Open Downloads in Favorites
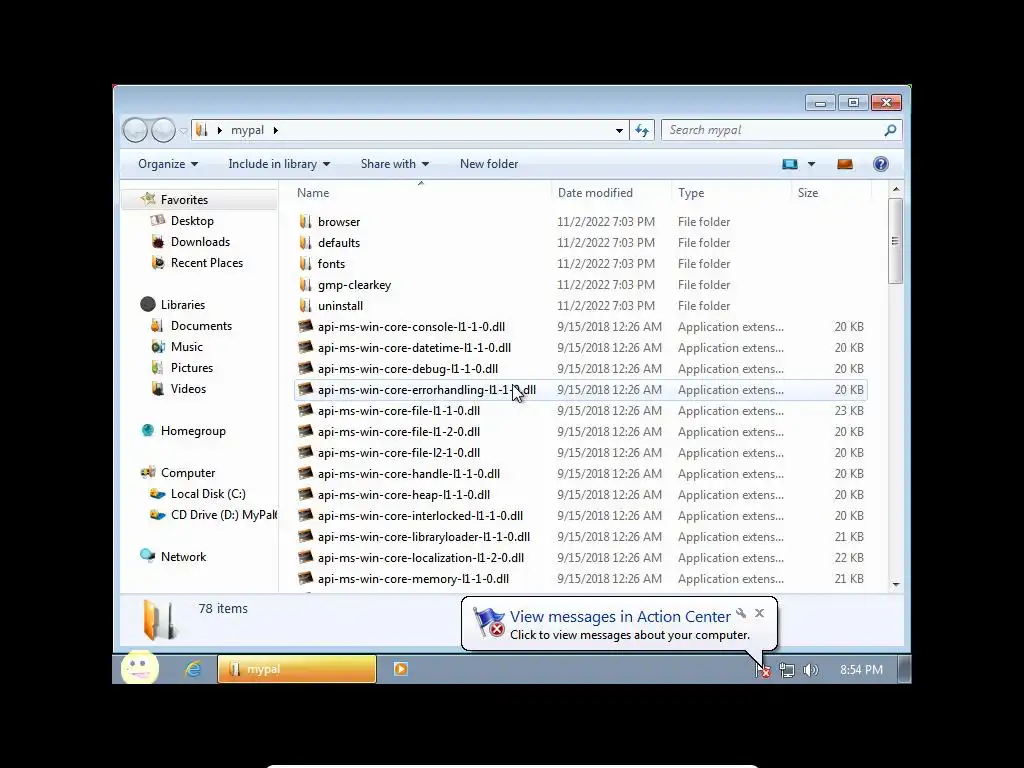Image resolution: width=1024 pixels, height=768 pixels. pos(200,242)
